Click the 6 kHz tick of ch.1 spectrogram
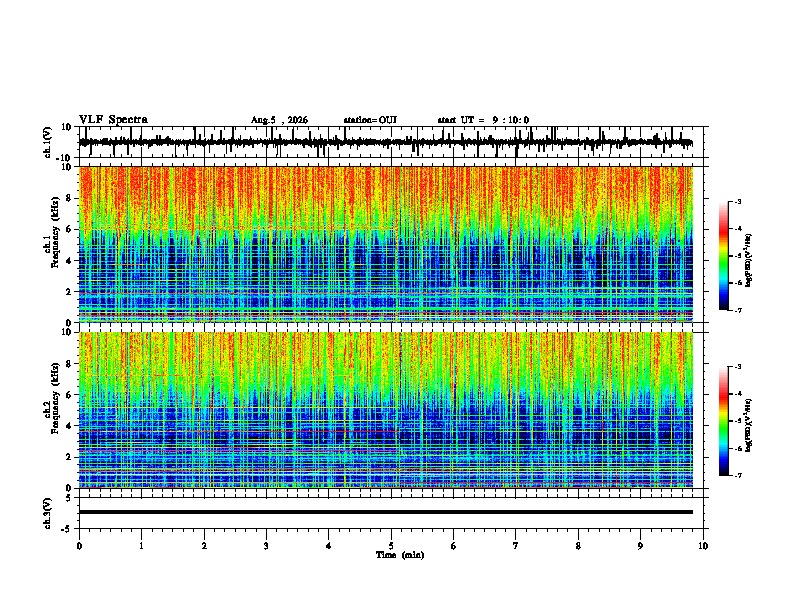Screen dimensions: 792x612 point(70,229)
